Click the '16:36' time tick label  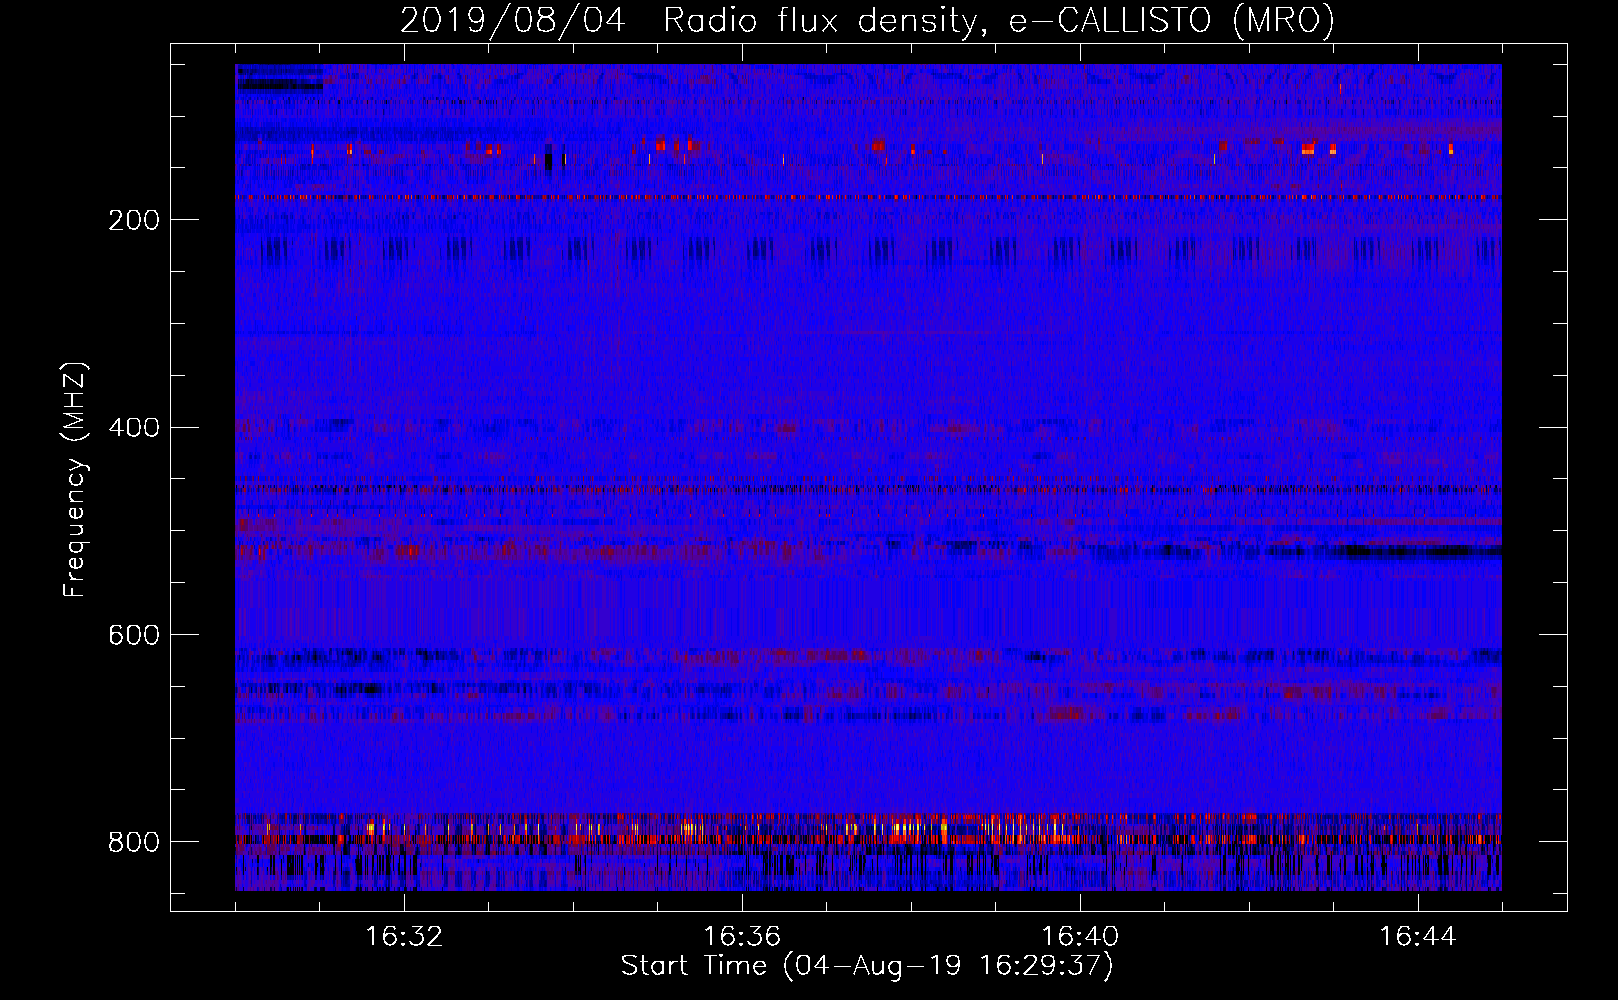[742, 937]
